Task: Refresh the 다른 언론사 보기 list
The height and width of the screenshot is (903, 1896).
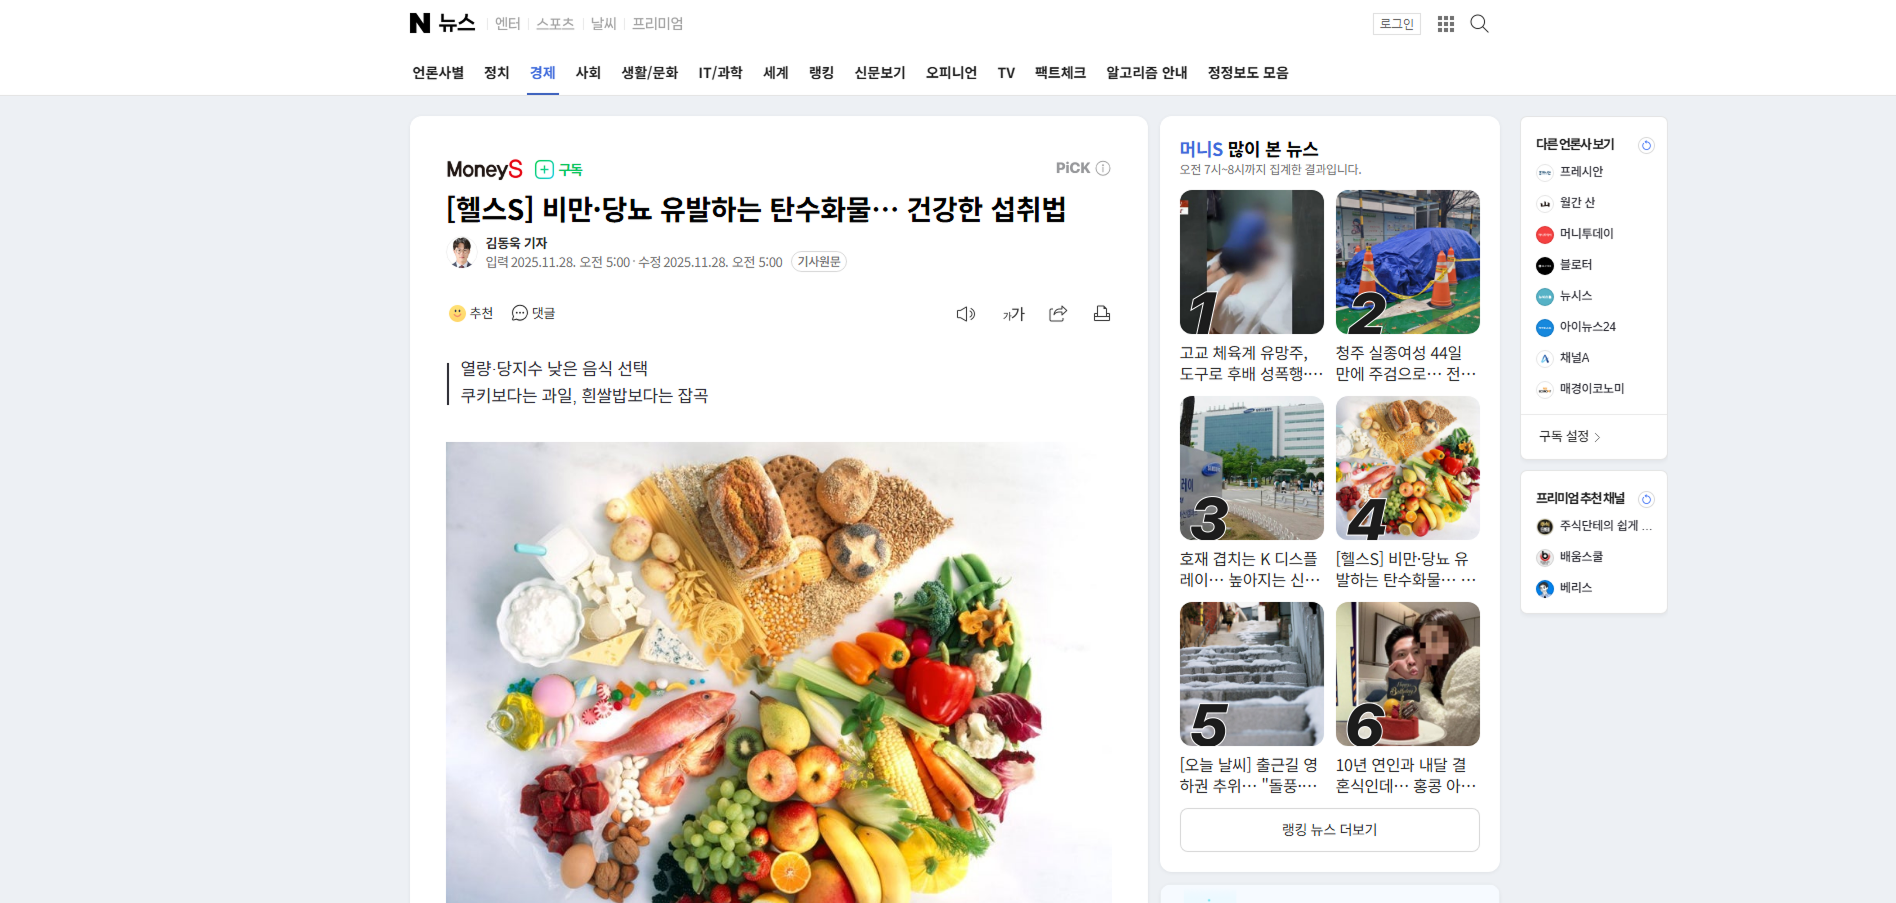Action: click(x=1646, y=145)
